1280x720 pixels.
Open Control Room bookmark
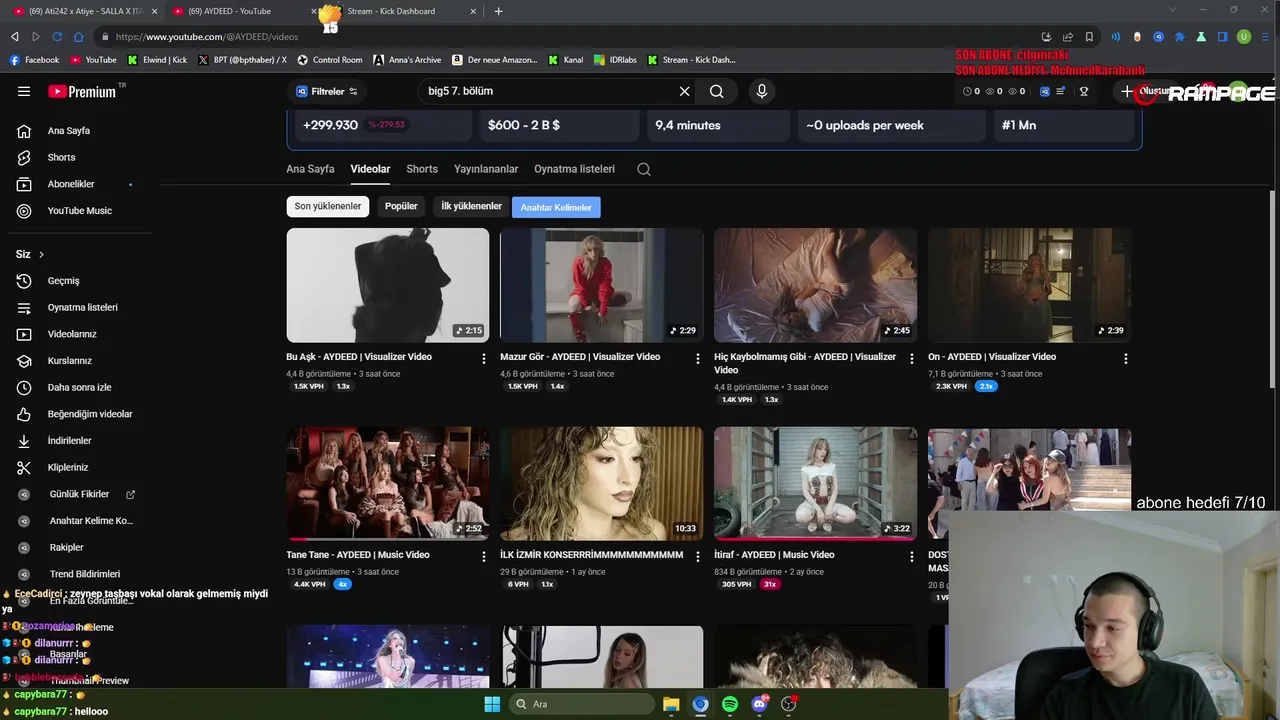330,60
